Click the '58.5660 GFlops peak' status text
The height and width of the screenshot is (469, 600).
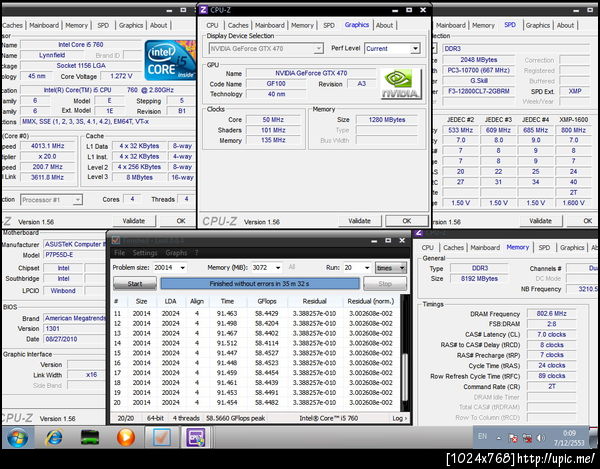(235, 418)
